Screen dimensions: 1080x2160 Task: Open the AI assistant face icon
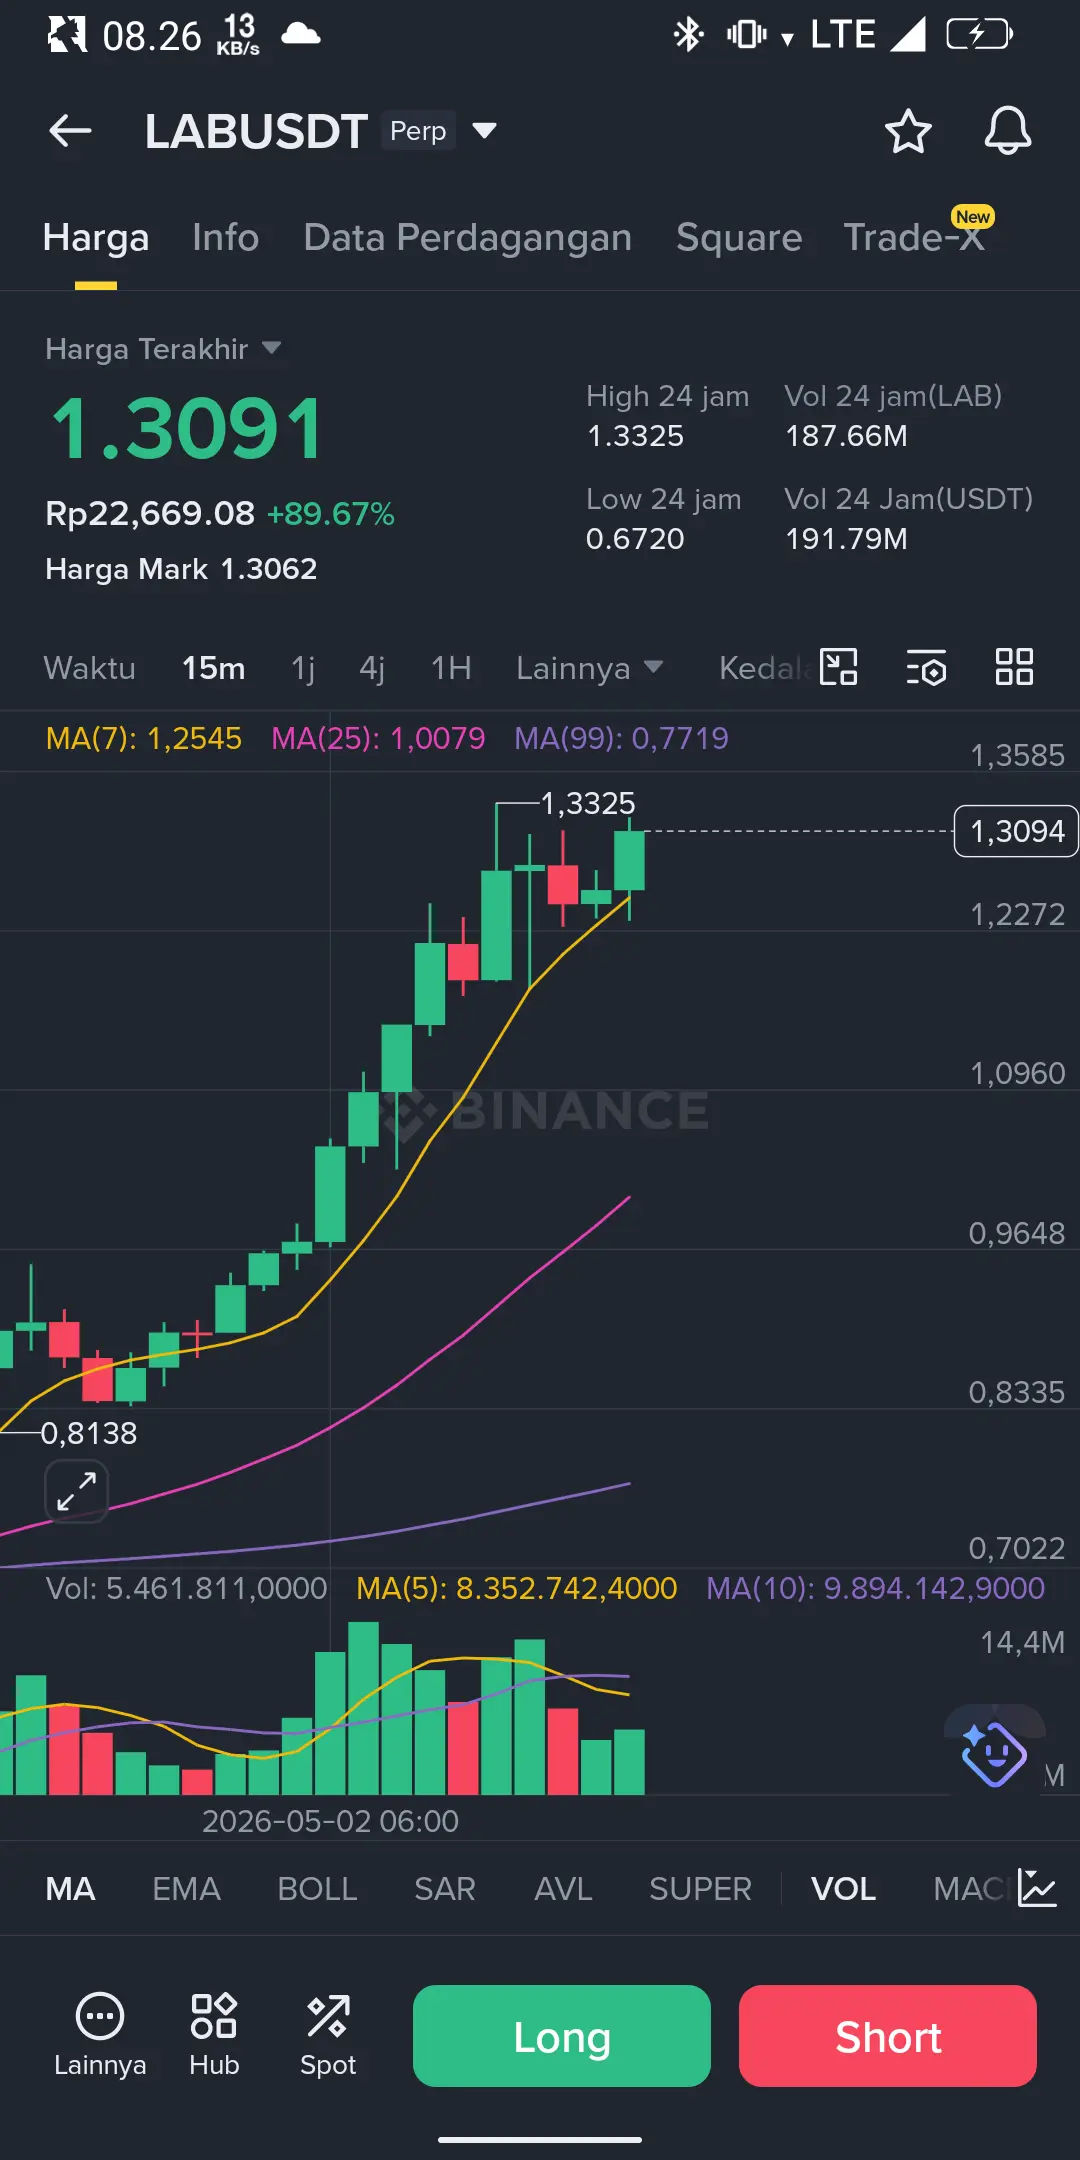point(994,1753)
